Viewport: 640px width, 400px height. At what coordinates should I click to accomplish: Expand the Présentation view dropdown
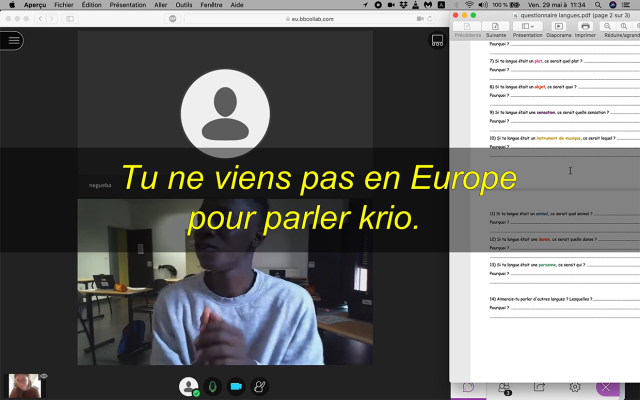pyautogui.click(x=528, y=27)
